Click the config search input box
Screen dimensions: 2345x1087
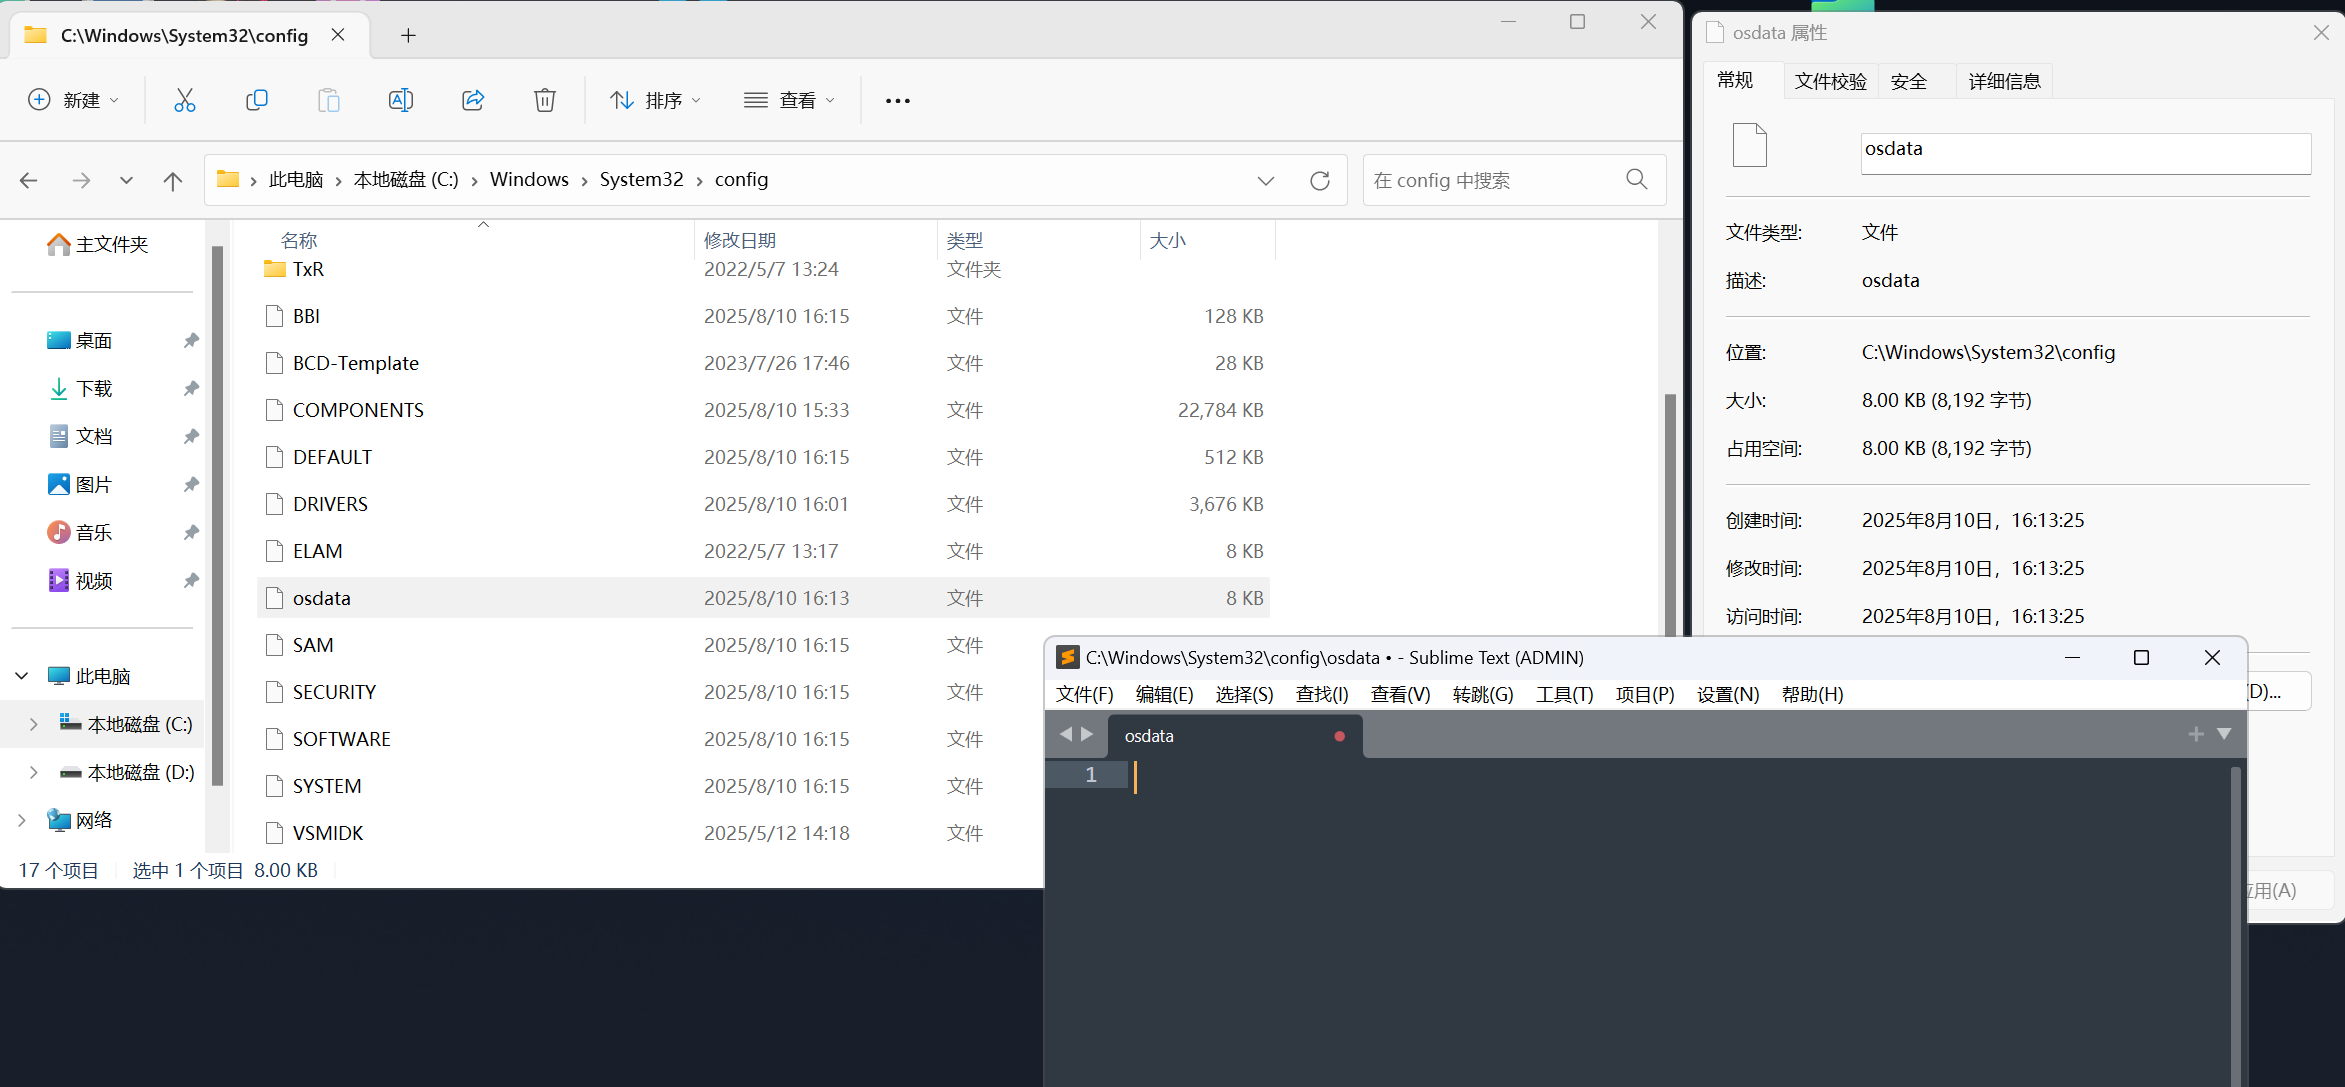pos(1490,181)
